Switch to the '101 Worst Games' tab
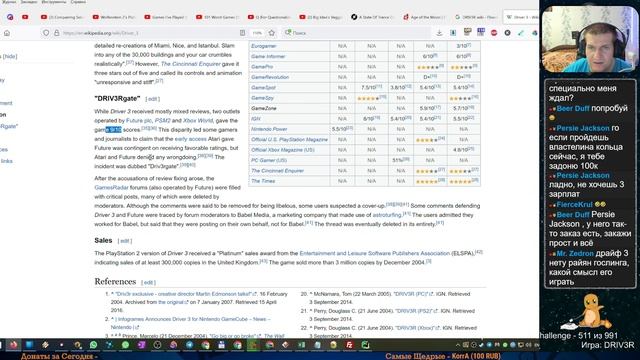640x360 pixels. (217, 17)
